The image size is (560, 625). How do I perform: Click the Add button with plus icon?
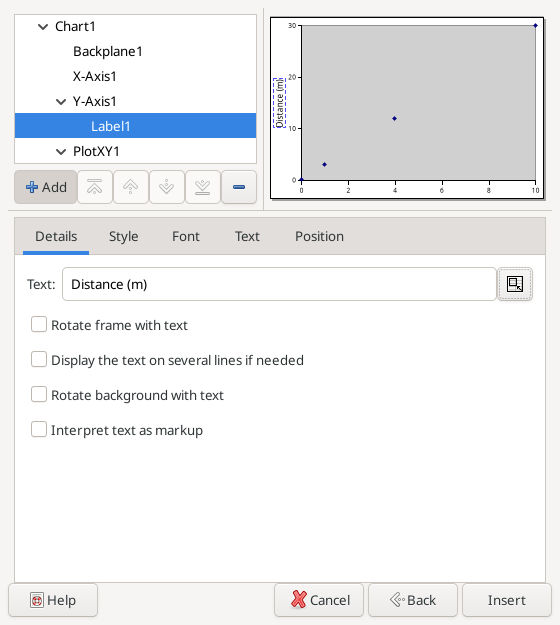pyautogui.click(x=46, y=187)
